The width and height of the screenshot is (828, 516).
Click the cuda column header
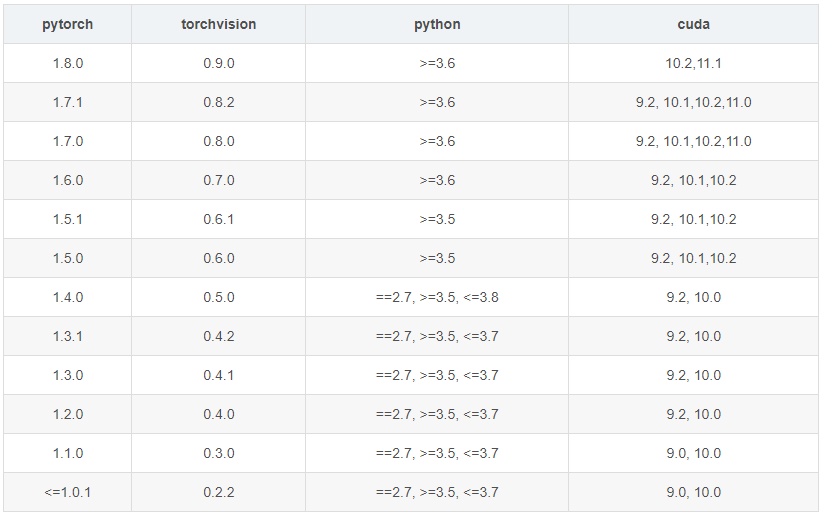(693, 24)
